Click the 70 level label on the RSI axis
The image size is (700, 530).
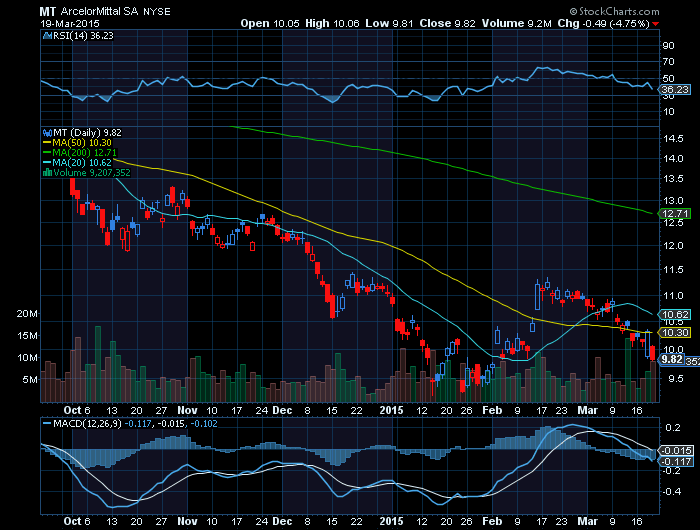tap(668, 62)
